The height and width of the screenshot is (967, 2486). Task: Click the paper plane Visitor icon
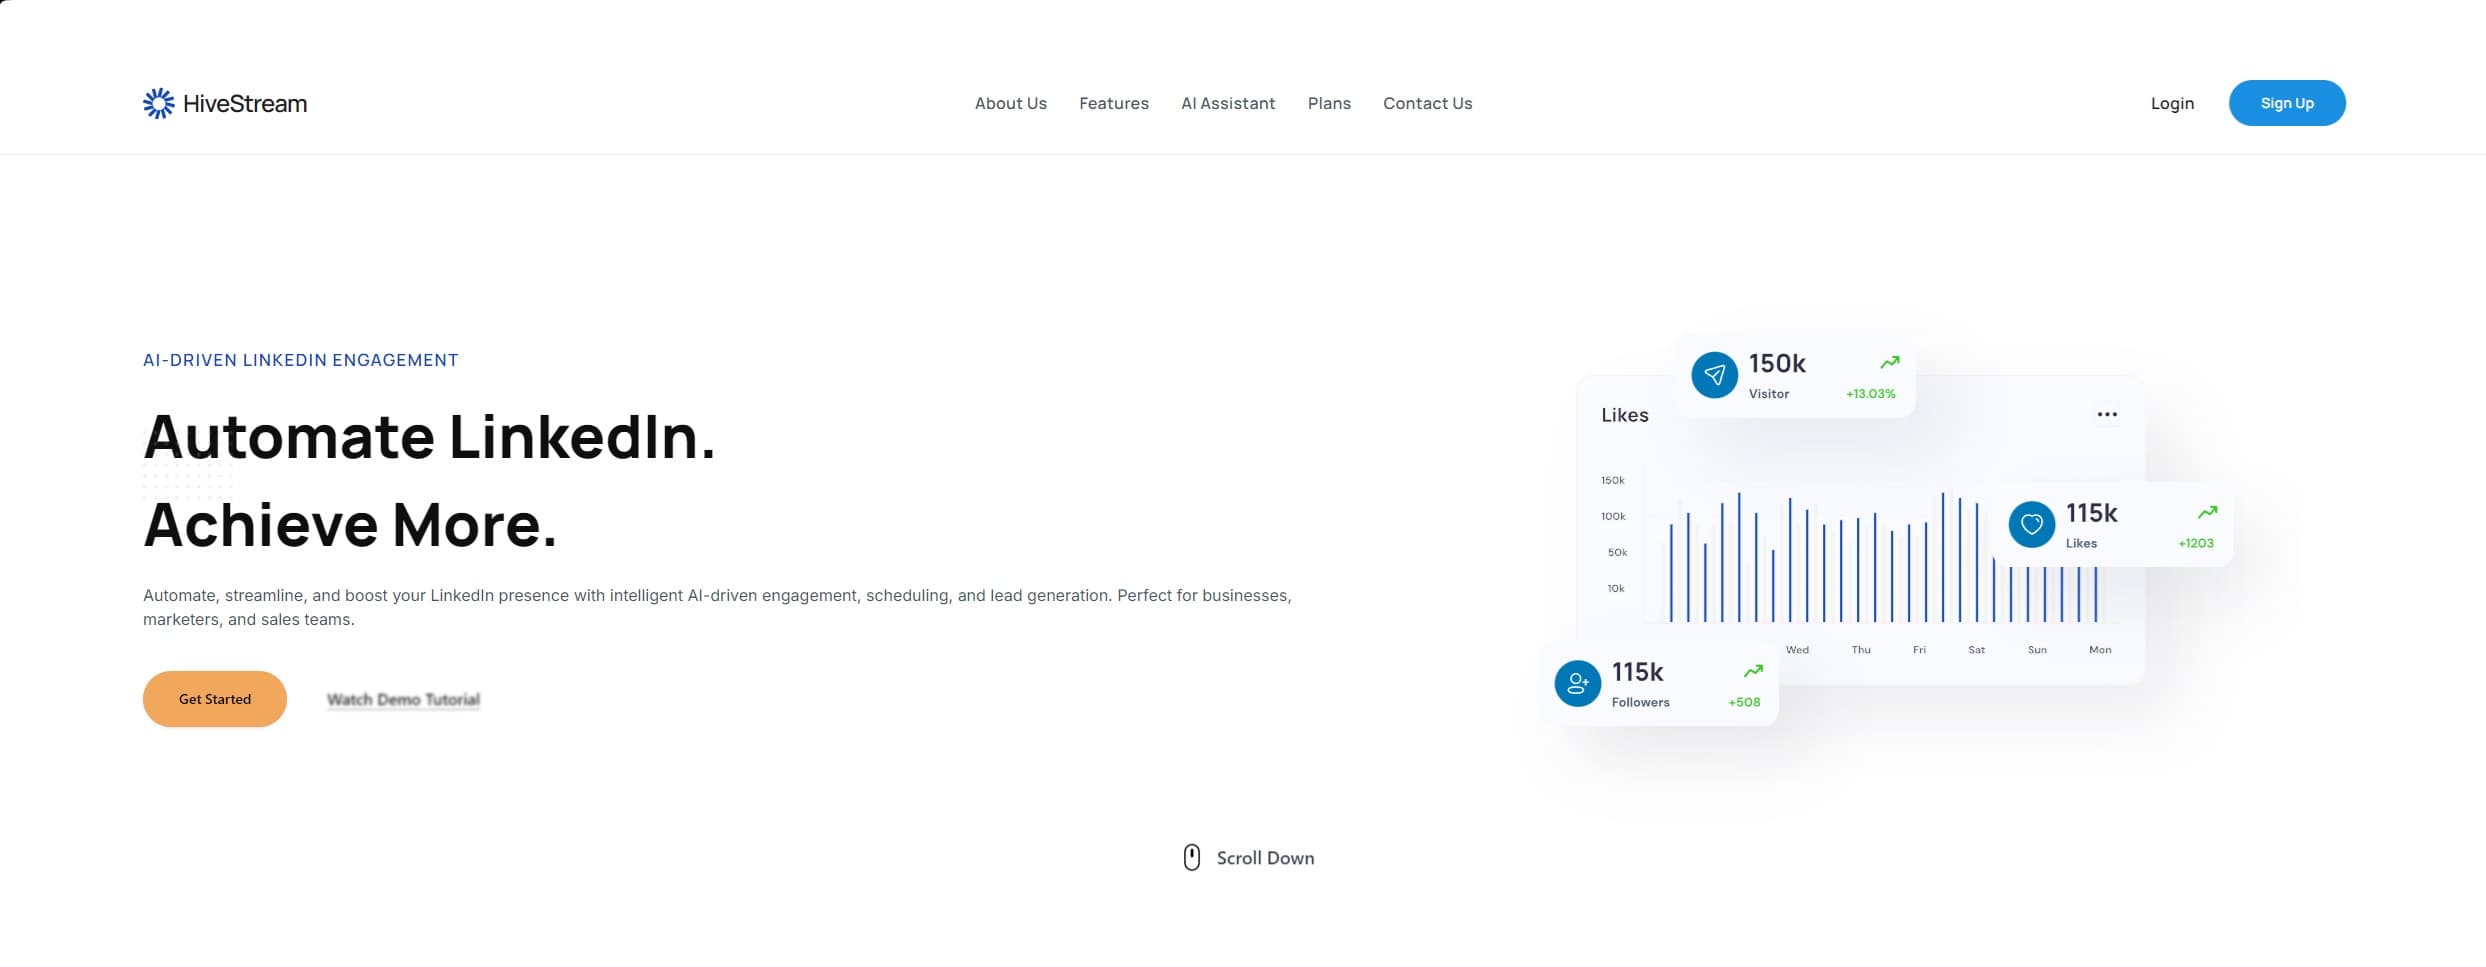pyautogui.click(x=1714, y=375)
